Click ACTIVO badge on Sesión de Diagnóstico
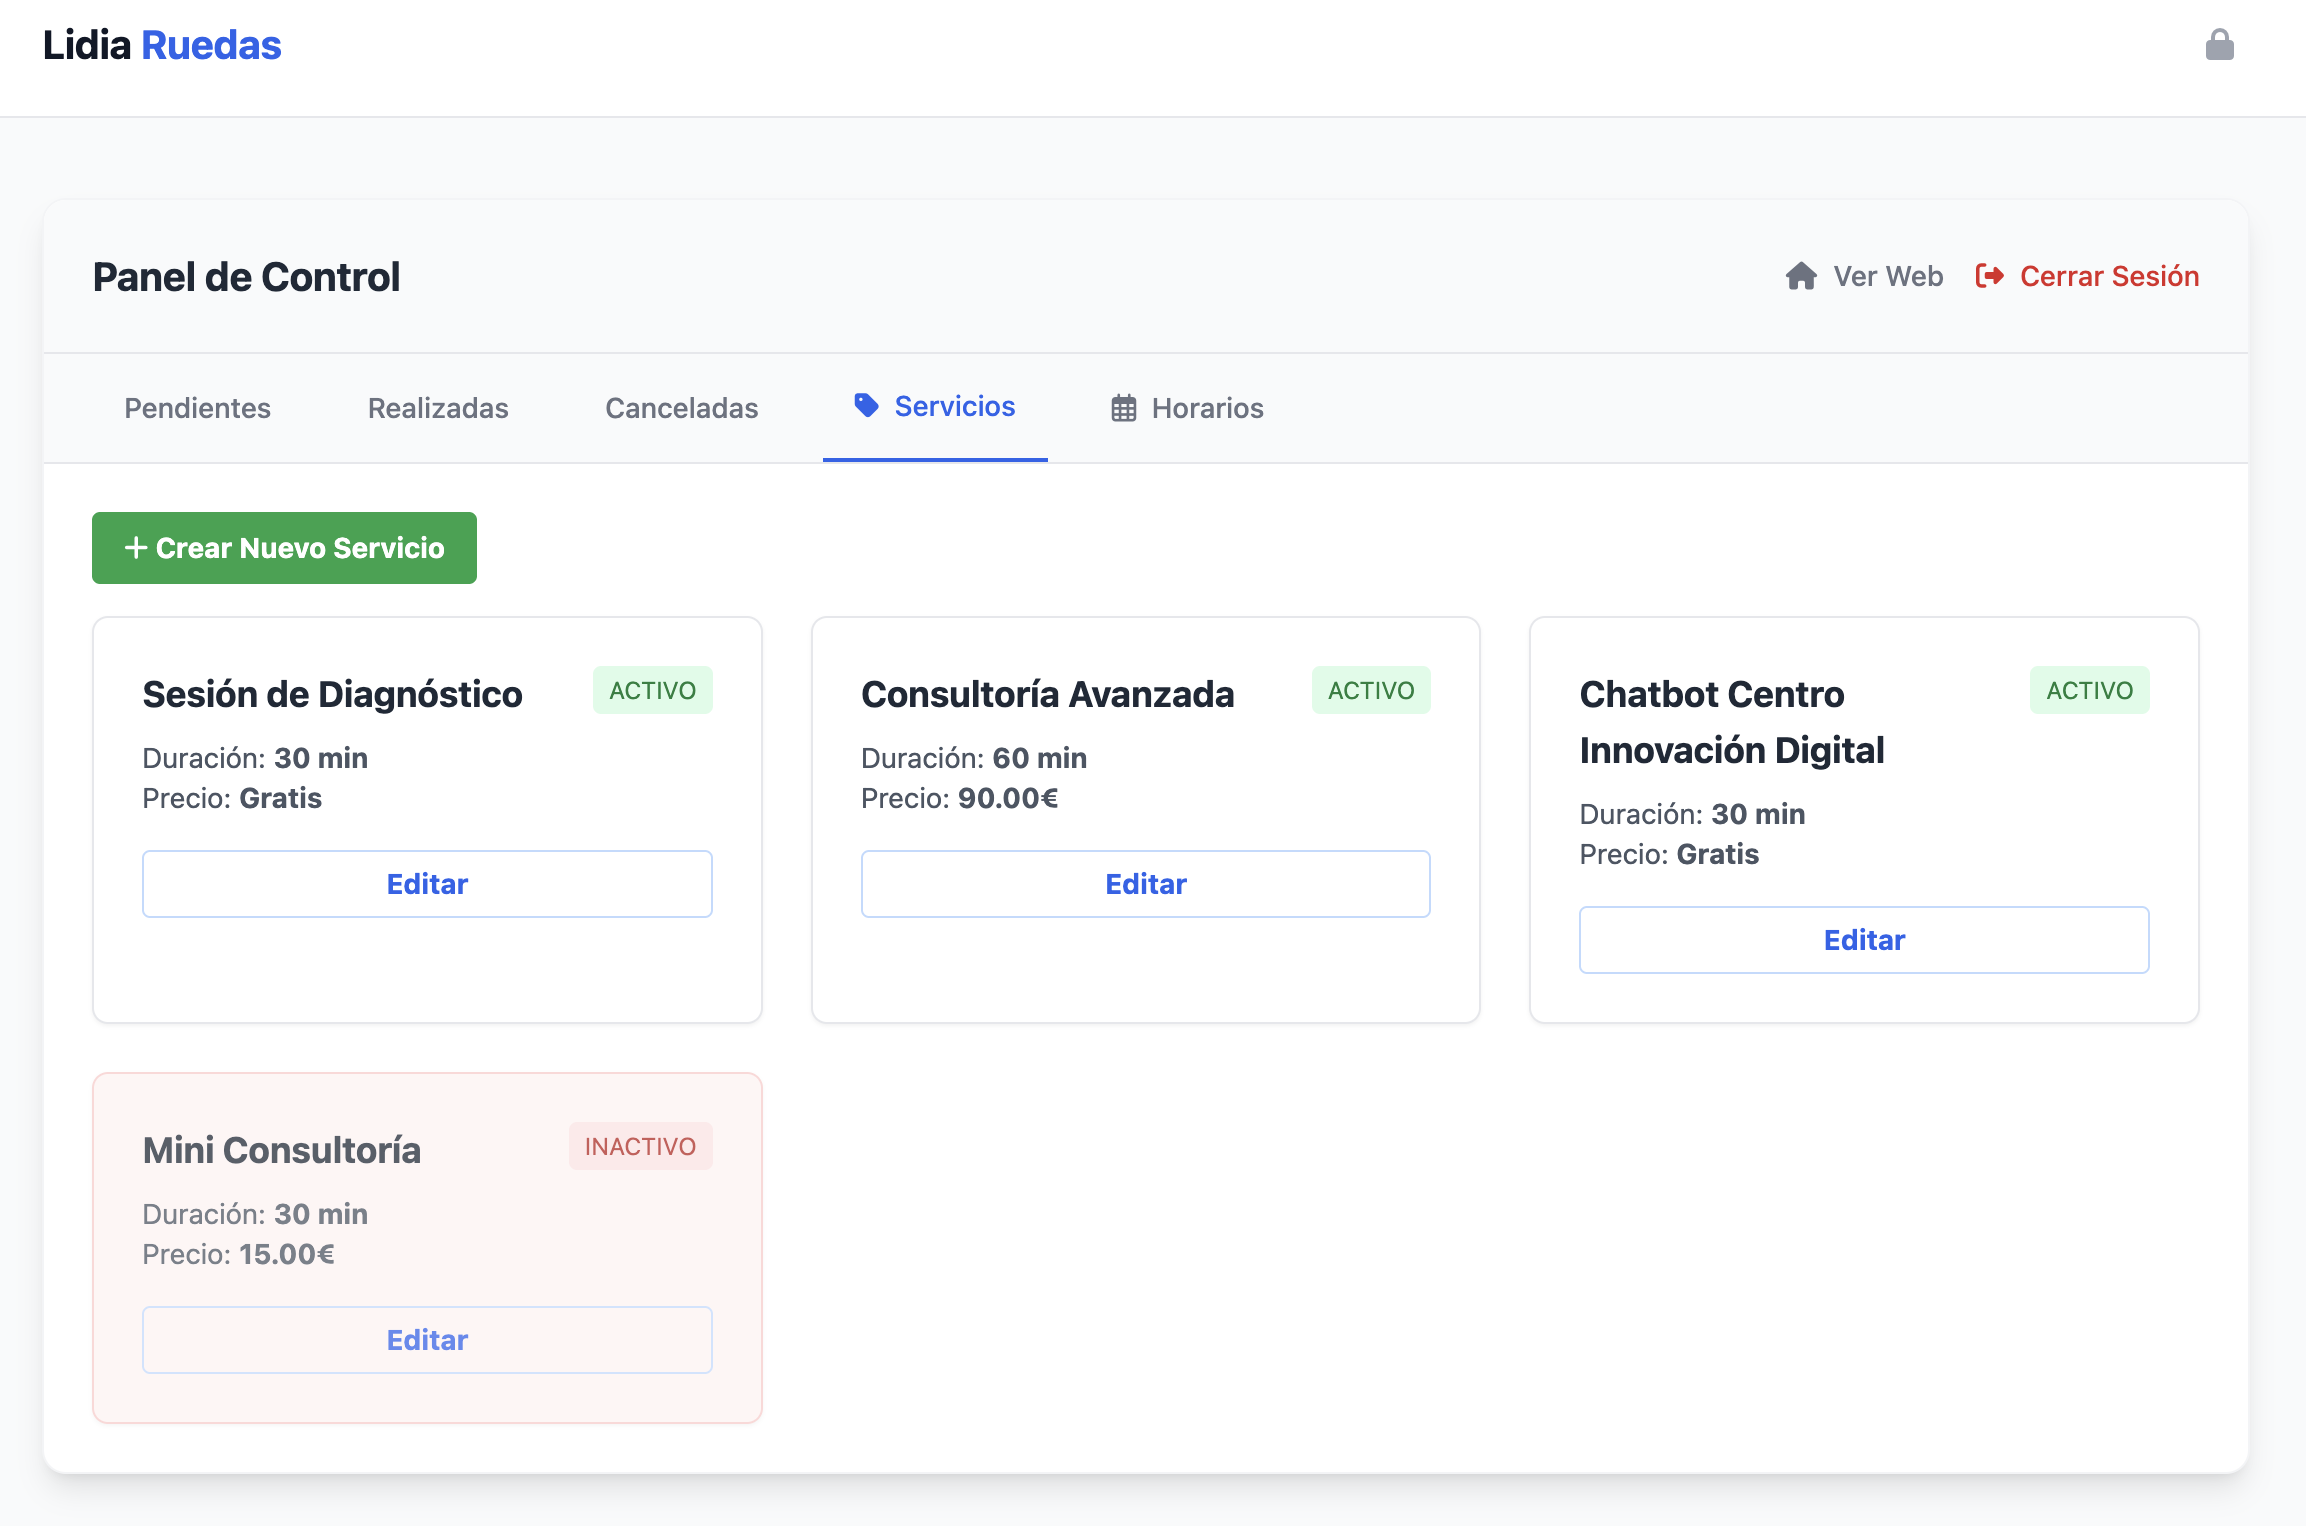2306x1526 pixels. point(652,690)
